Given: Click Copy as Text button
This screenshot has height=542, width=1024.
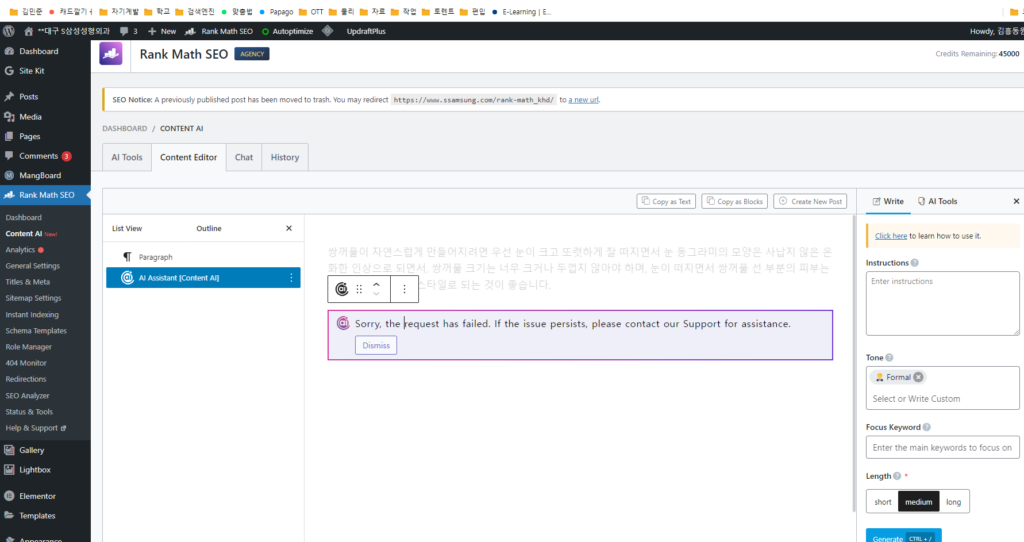Looking at the screenshot, I should (666, 202).
